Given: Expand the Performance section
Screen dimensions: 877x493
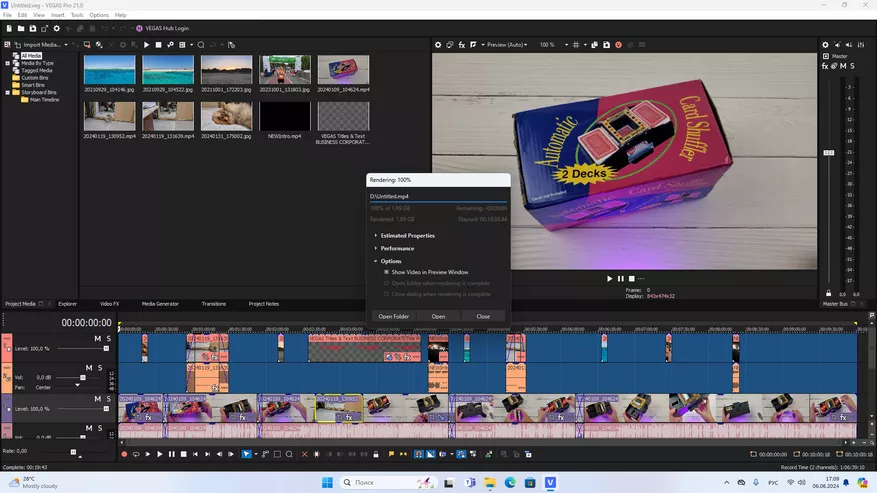Looking at the screenshot, I should pyautogui.click(x=397, y=248).
